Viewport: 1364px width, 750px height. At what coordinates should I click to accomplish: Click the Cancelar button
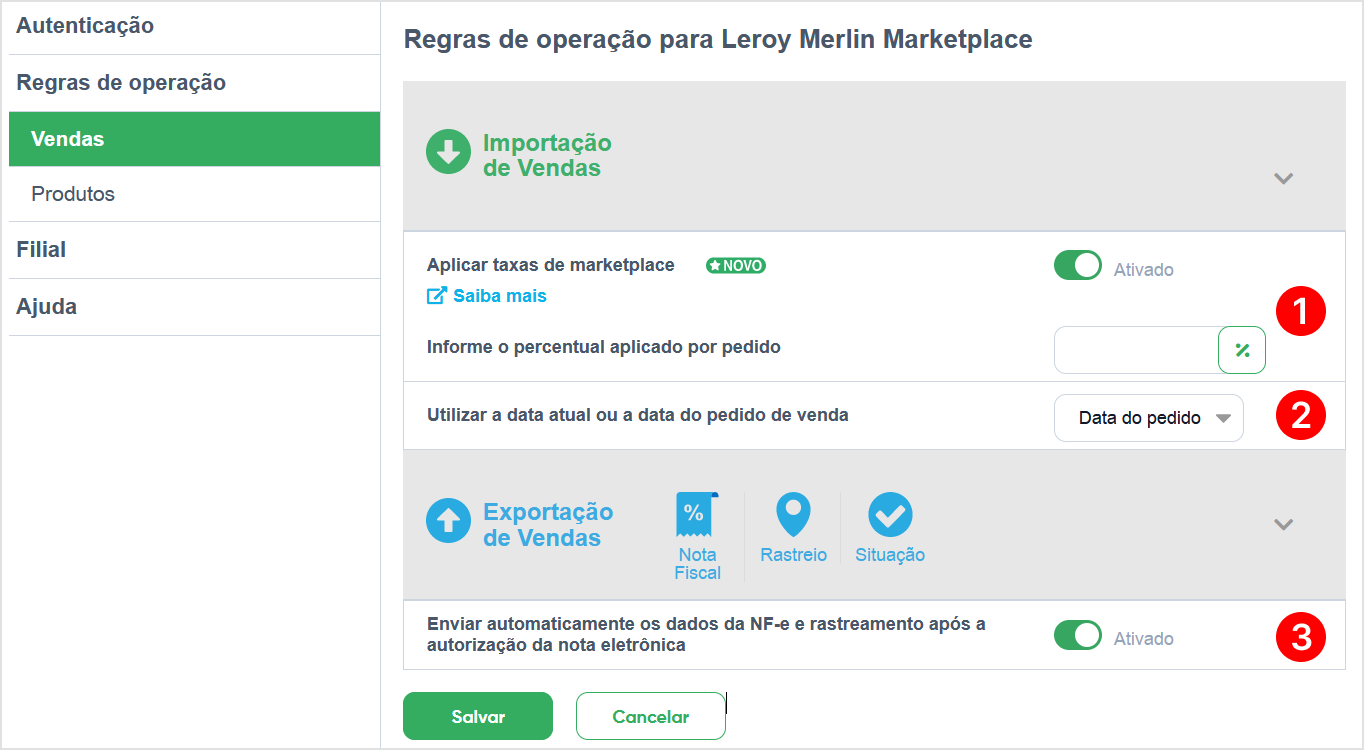click(651, 716)
